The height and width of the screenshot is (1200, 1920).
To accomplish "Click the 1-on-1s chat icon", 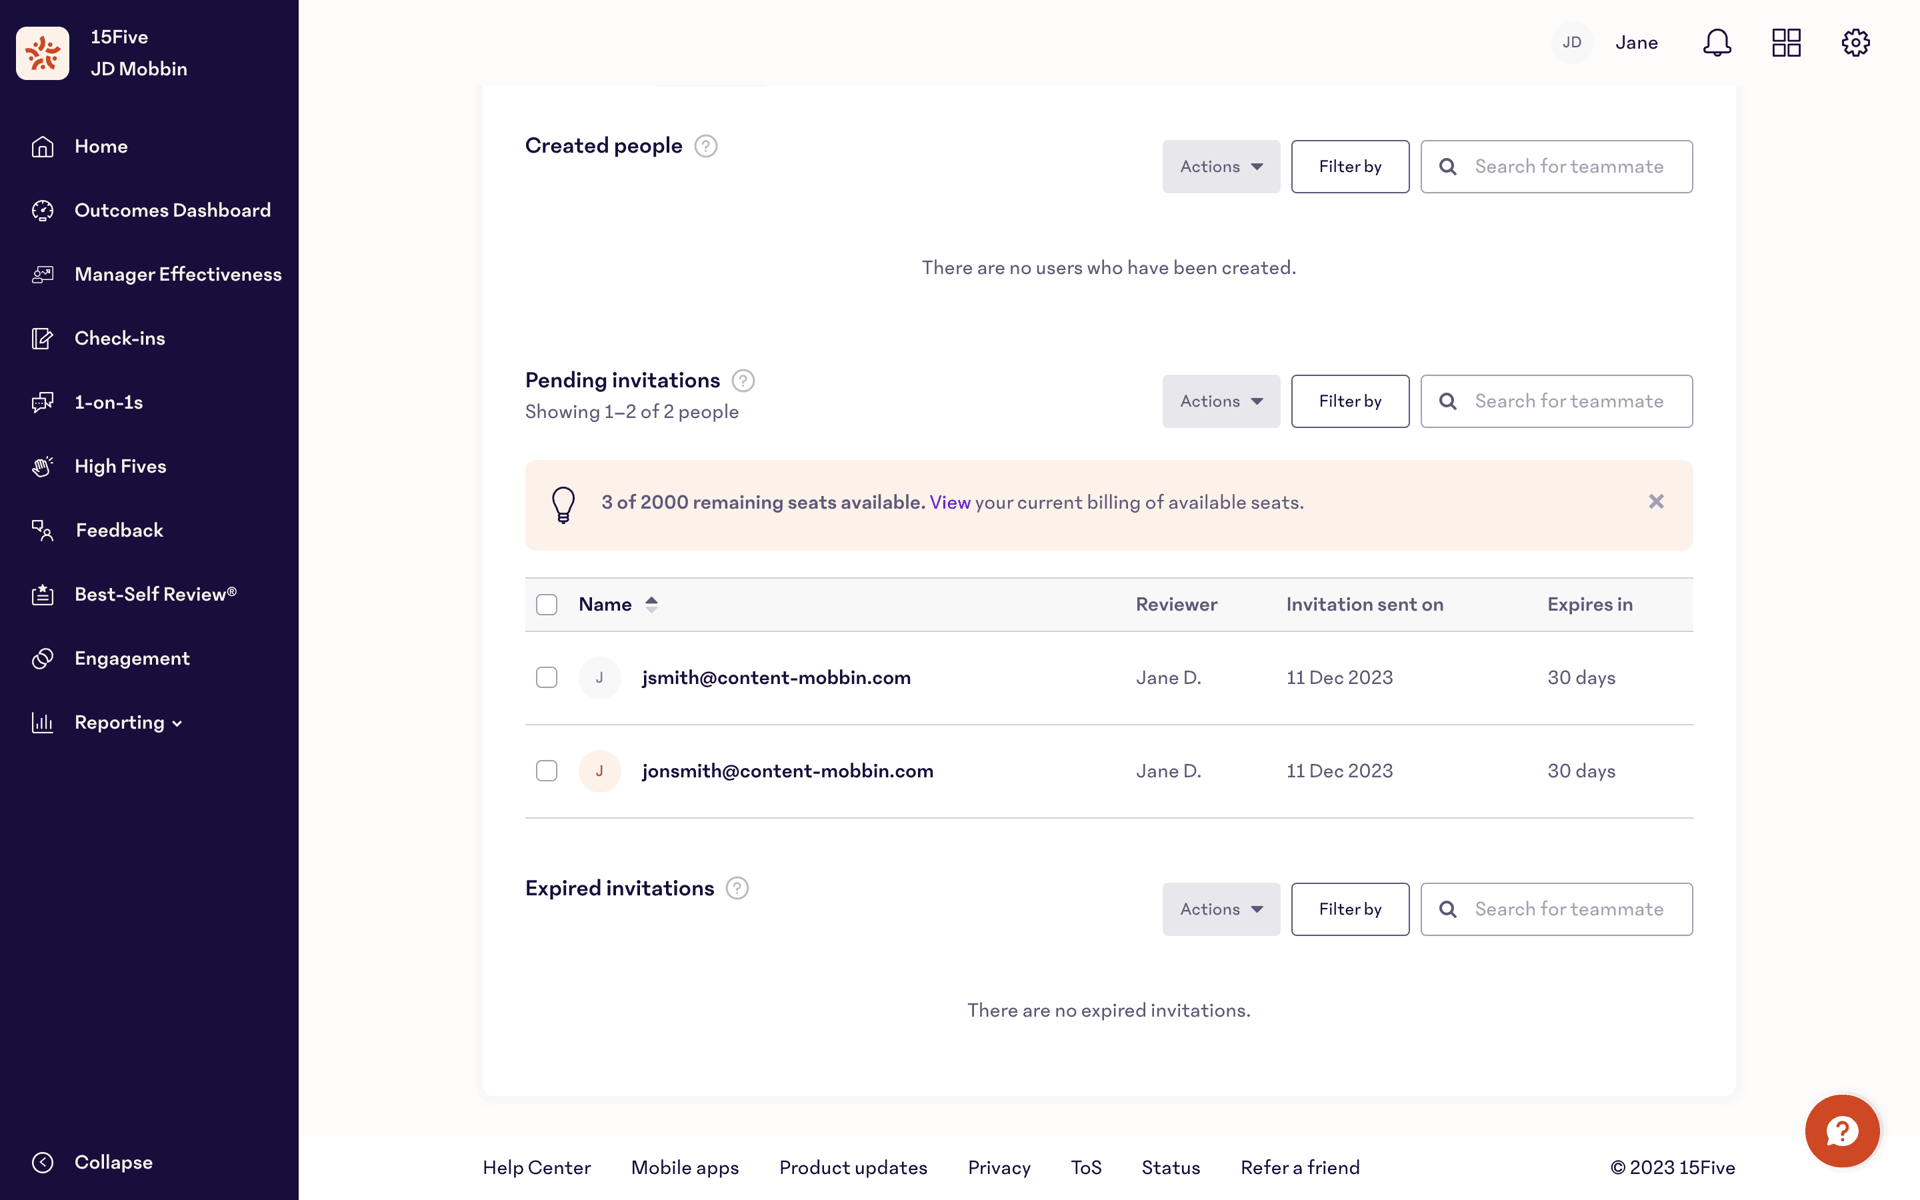I will (x=42, y=403).
